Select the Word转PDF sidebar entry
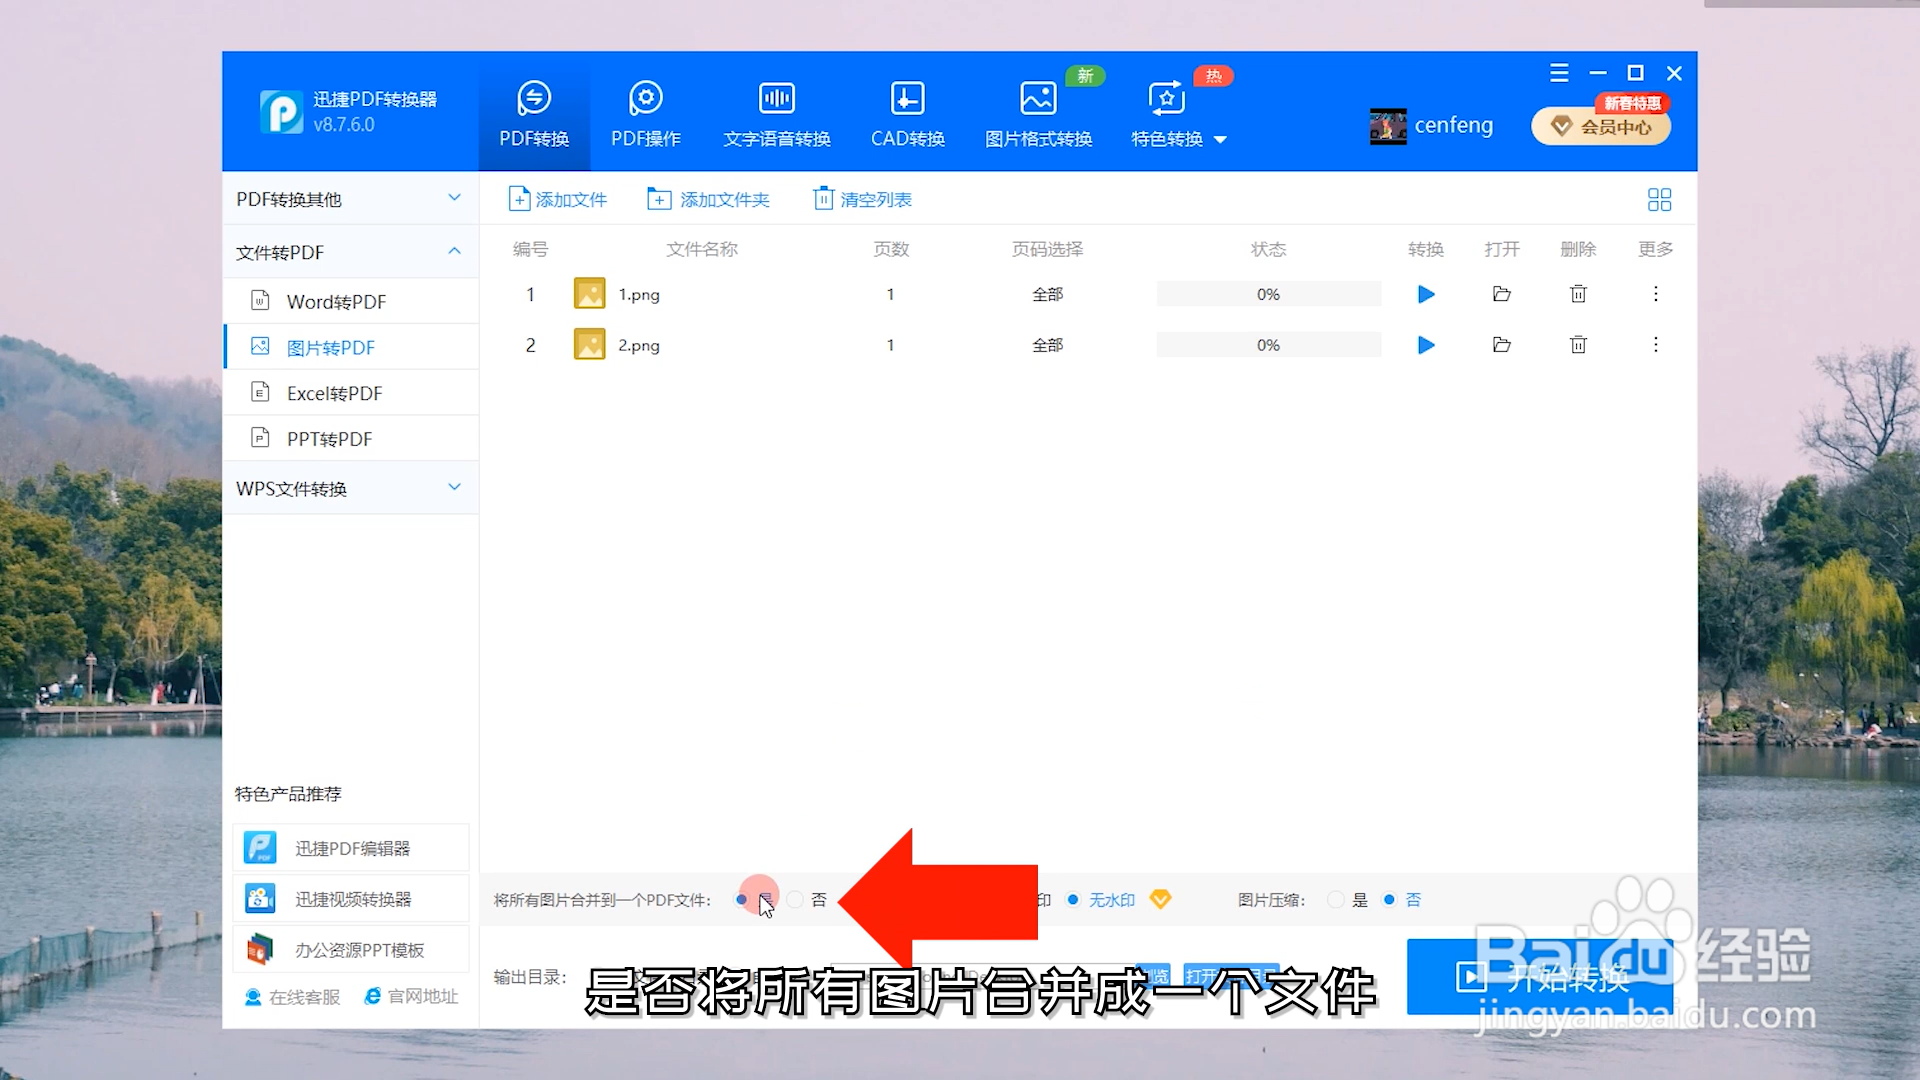The height and width of the screenshot is (1080, 1920). click(334, 300)
